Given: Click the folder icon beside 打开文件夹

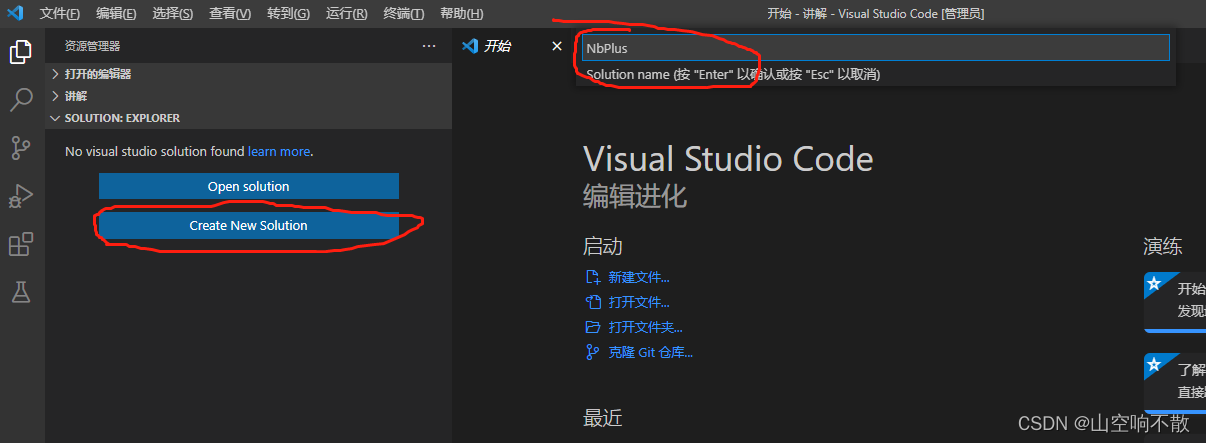Looking at the screenshot, I should point(593,327).
